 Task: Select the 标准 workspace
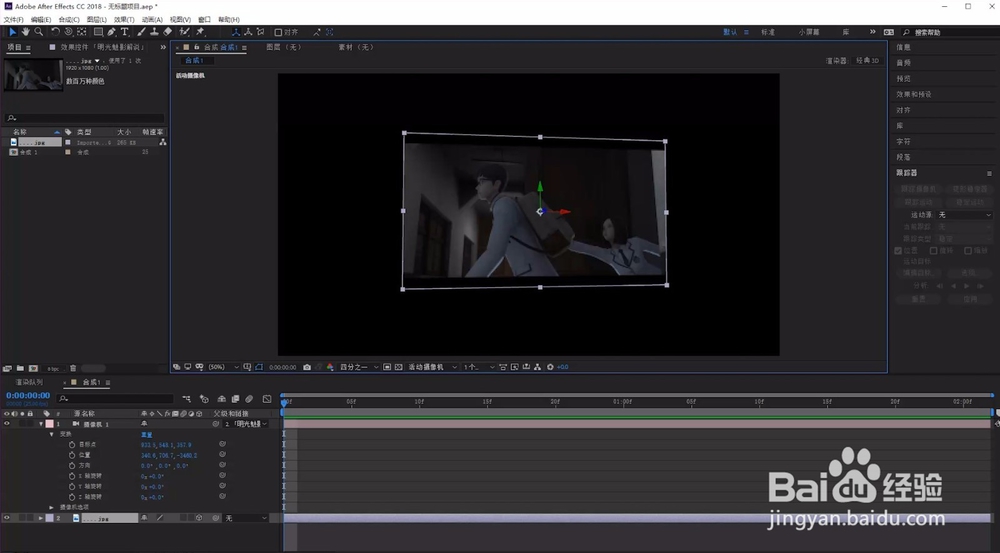(768, 32)
